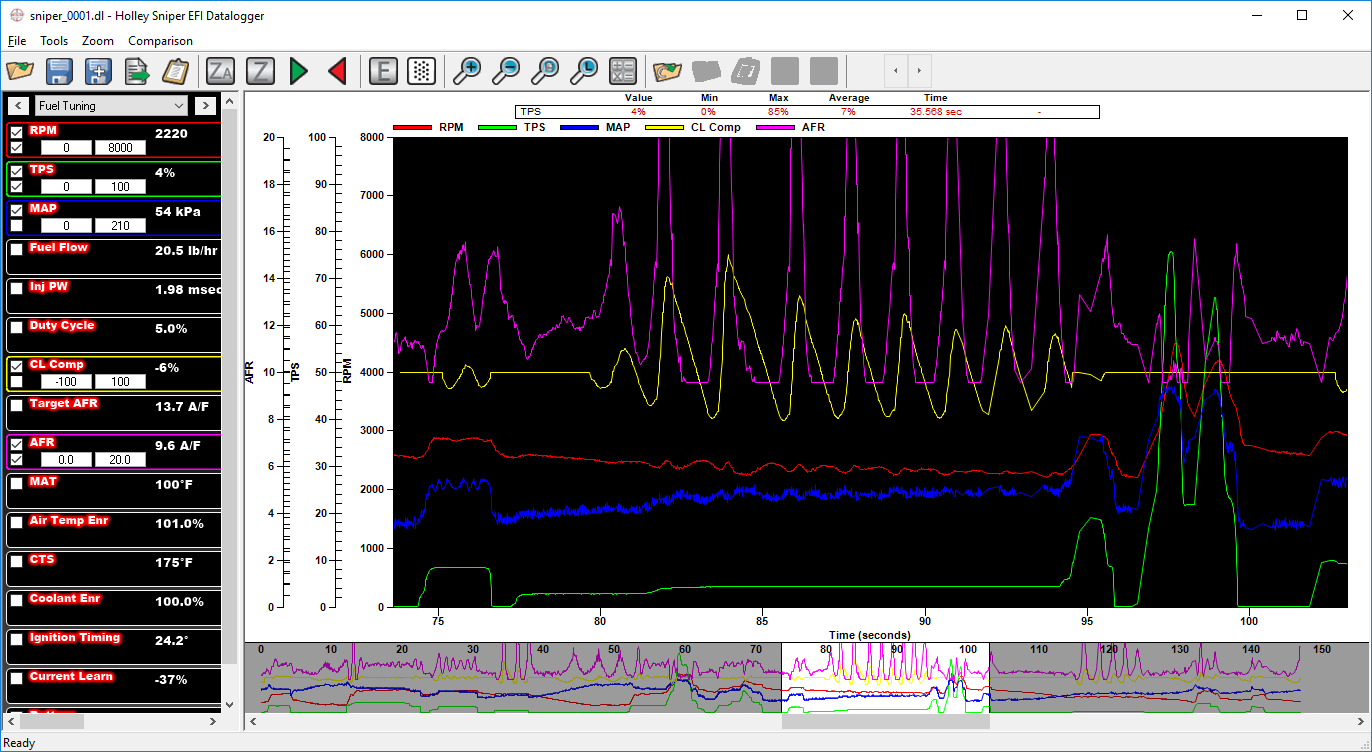This screenshot has width=1372, height=752.
Task: Open the Fuel Tuning dropdown list
Action: 112,105
